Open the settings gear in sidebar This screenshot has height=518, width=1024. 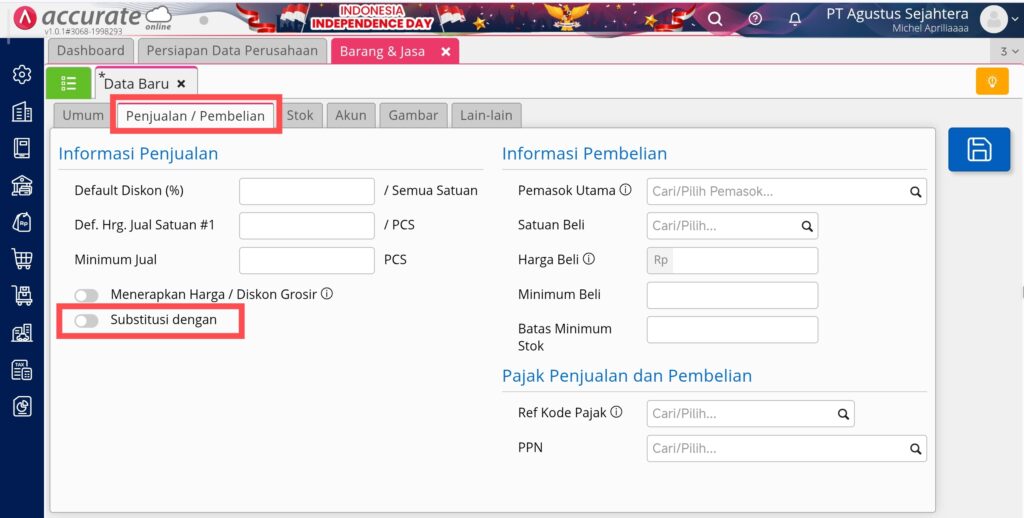[x=21, y=75]
